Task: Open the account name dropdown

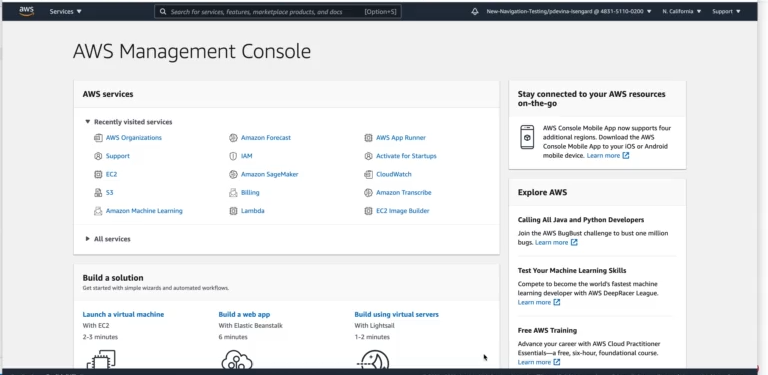Action: tap(569, 11)
